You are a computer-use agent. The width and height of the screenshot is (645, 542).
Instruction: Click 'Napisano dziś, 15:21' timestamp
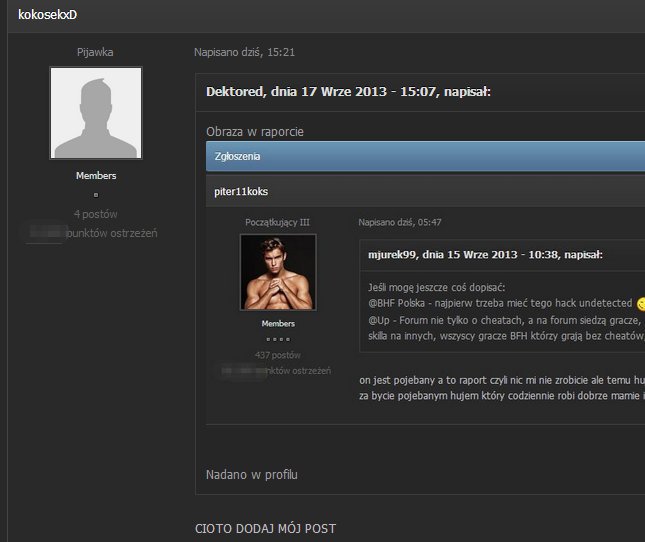pos(244,52)
